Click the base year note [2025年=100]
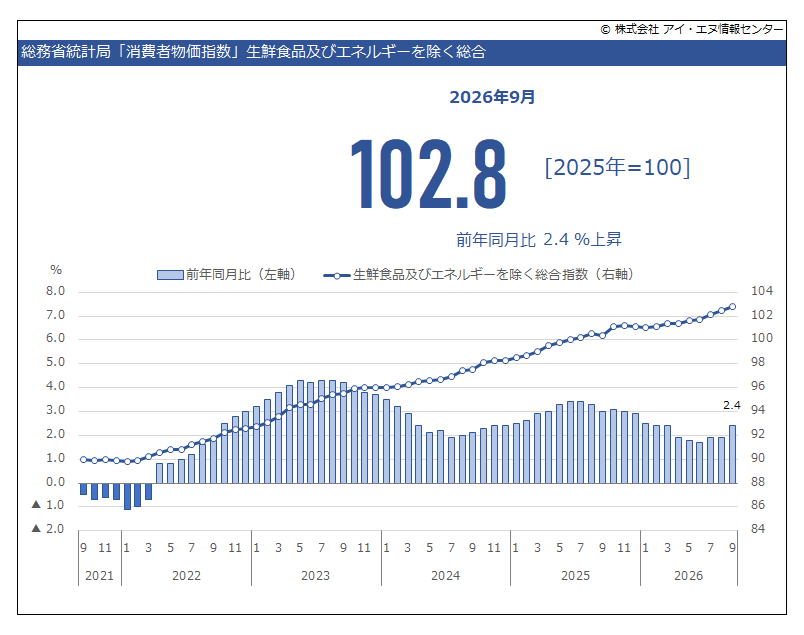Screen dimensions: 804x635 (617, 167)
